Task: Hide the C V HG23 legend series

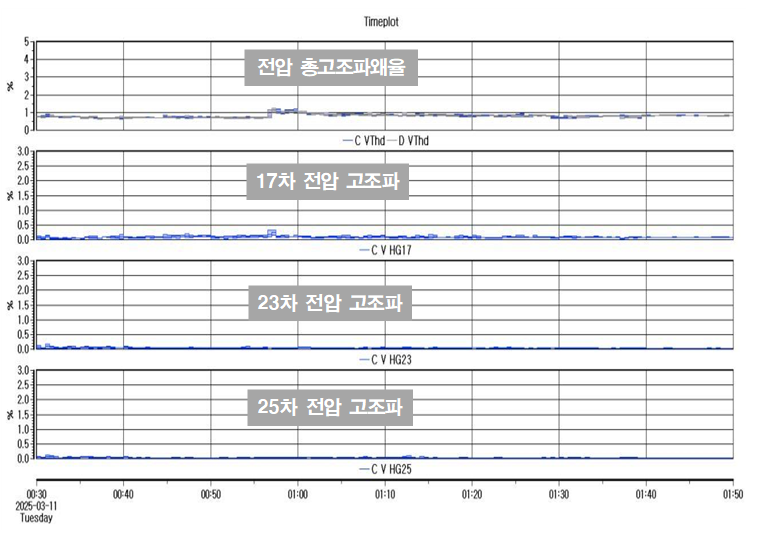Action: tap(384, 359)
